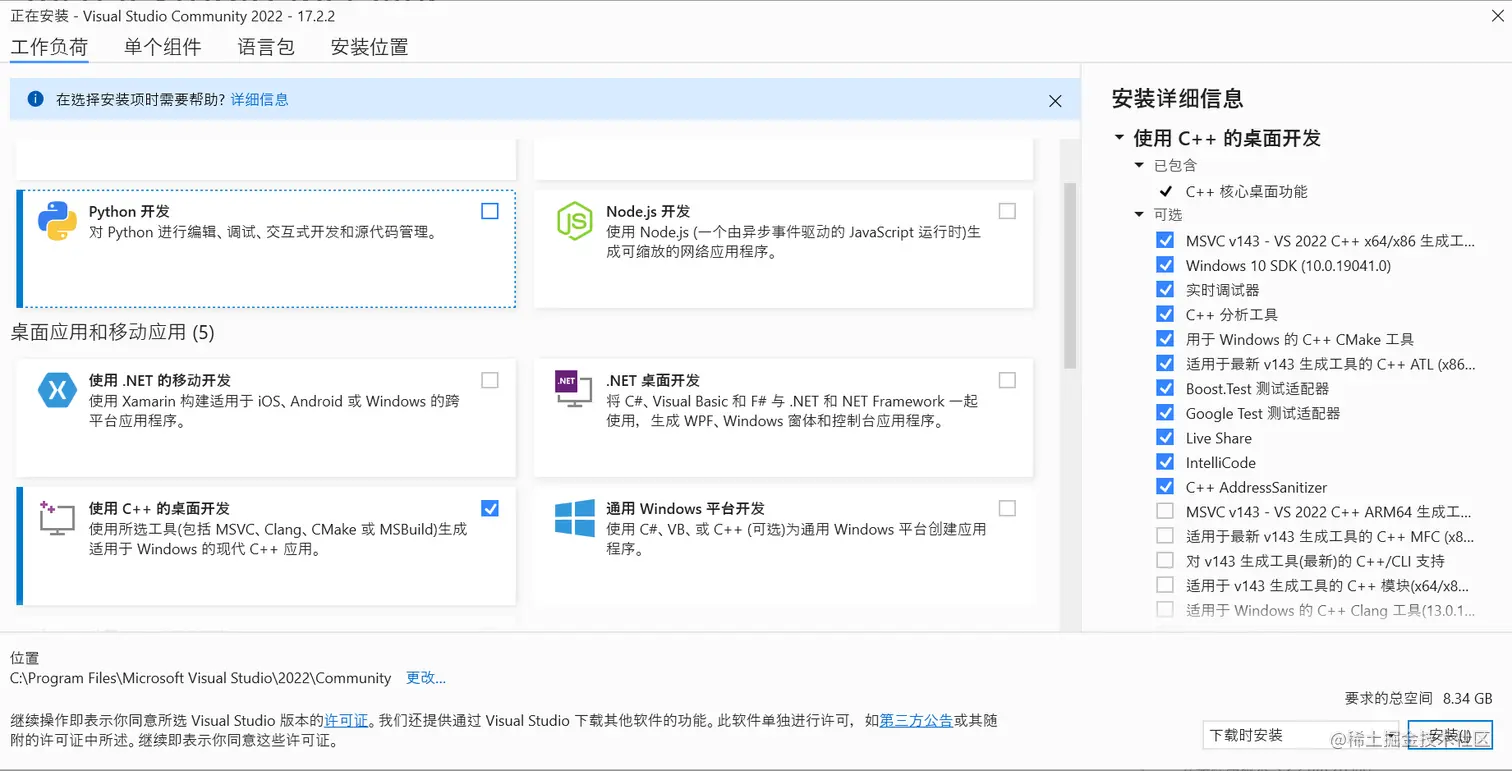This screenshot has width=1512, height=771.
Task: Uncheck Live Share component
Action: pyautogui.click(x=1165, y=437)
